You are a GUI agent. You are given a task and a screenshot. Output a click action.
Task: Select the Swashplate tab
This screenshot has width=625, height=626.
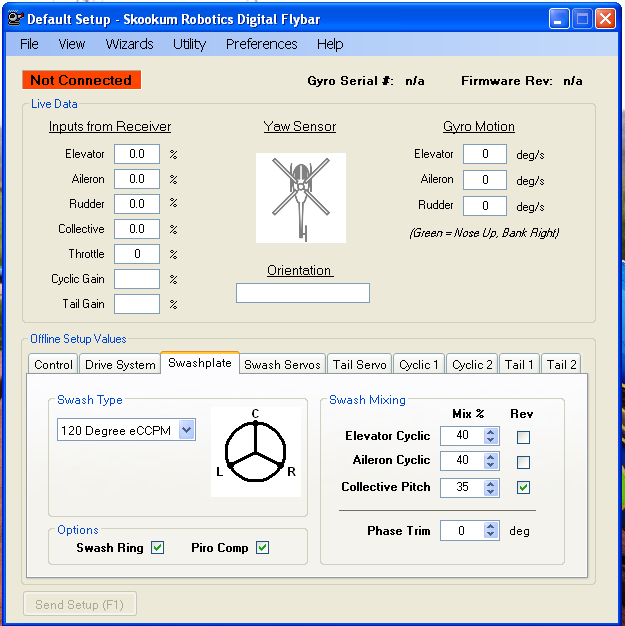pyautogui.click(x=200, y=363)
